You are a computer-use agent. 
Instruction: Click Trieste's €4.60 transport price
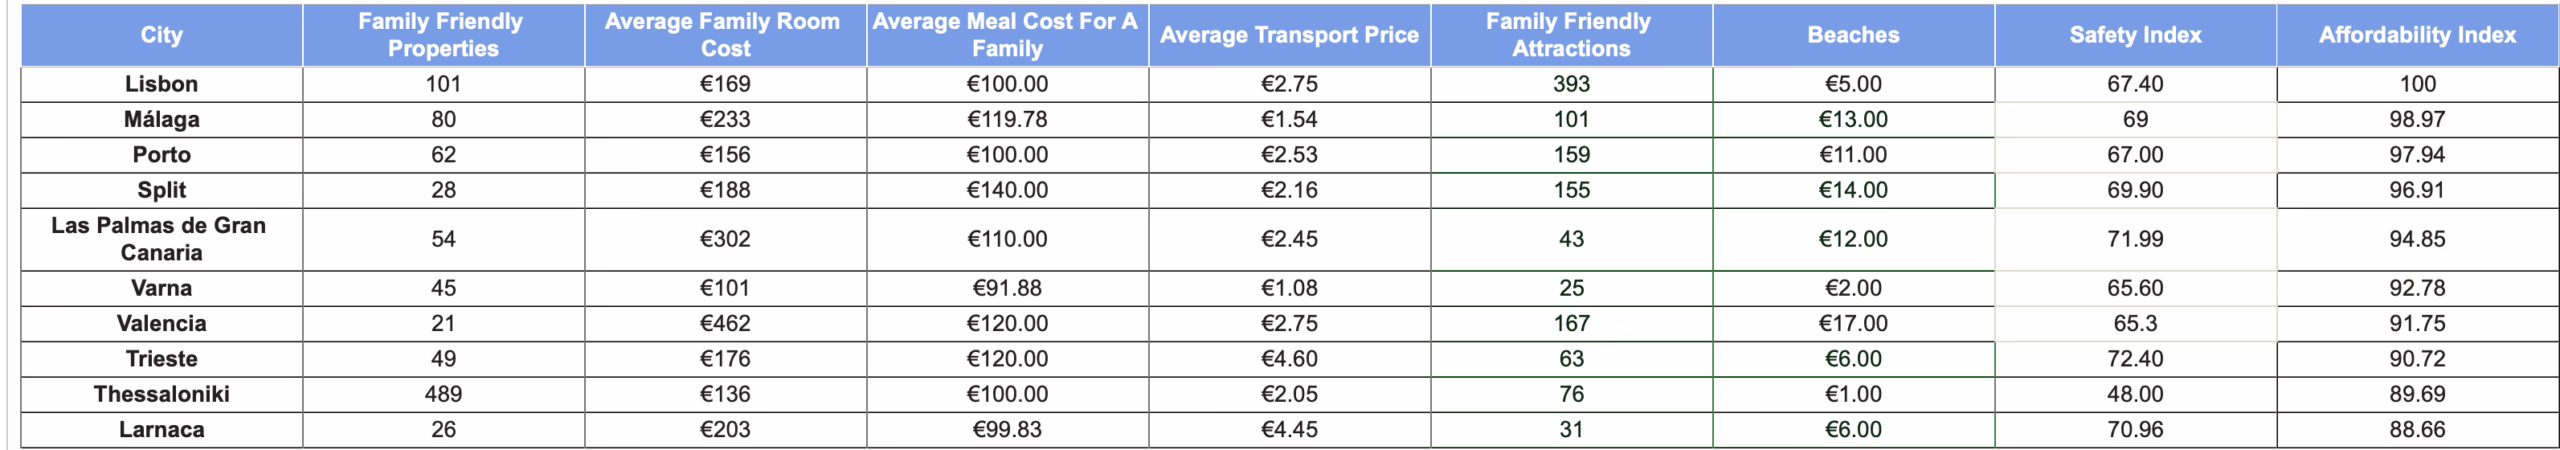1289,359
